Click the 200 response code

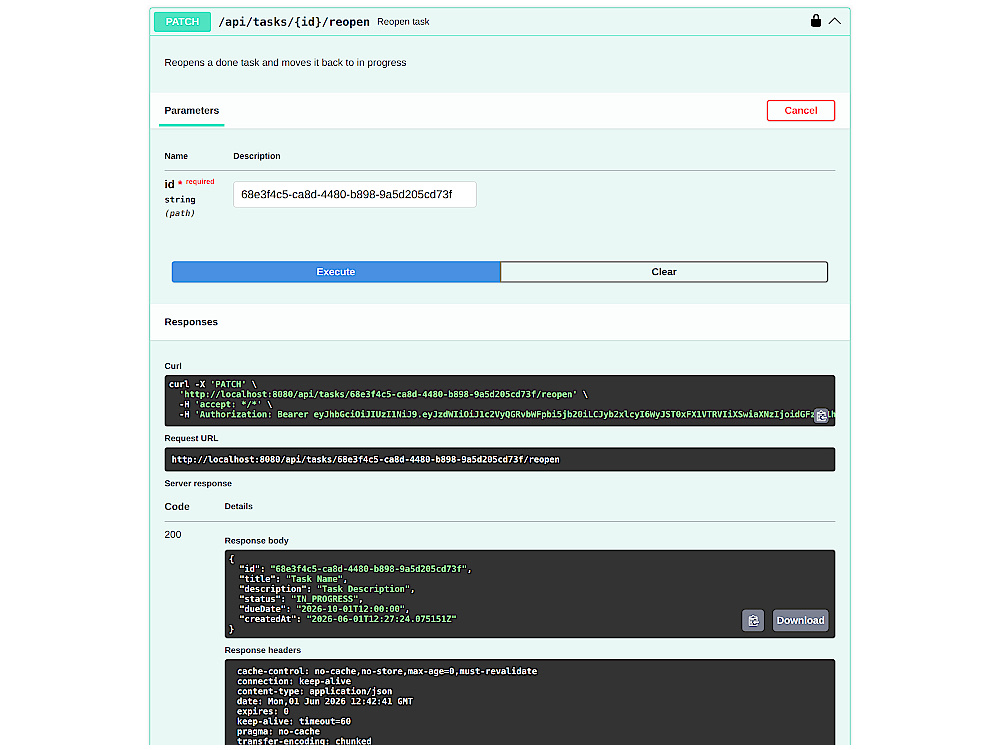(x=173, y=534)
